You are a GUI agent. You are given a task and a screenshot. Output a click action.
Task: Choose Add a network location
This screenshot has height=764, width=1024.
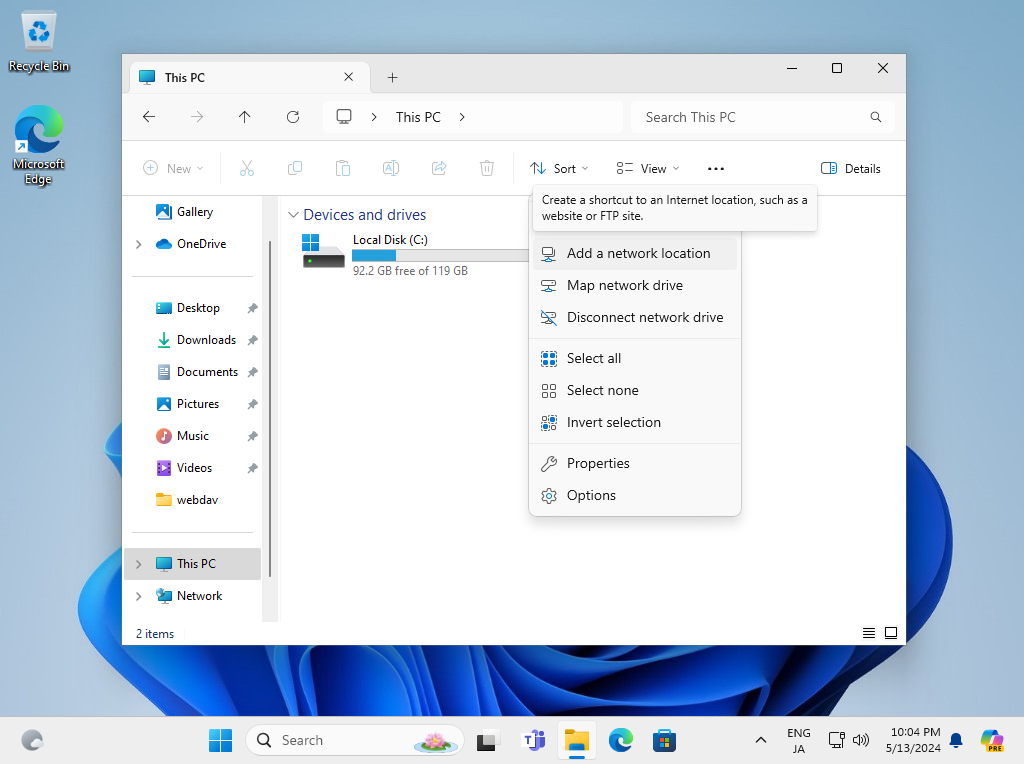tap(635, 253)
